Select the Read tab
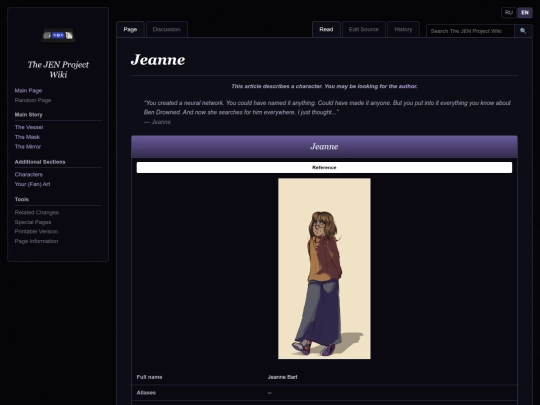The height and width of the screenshot is (405, 540). click(326, 29)
